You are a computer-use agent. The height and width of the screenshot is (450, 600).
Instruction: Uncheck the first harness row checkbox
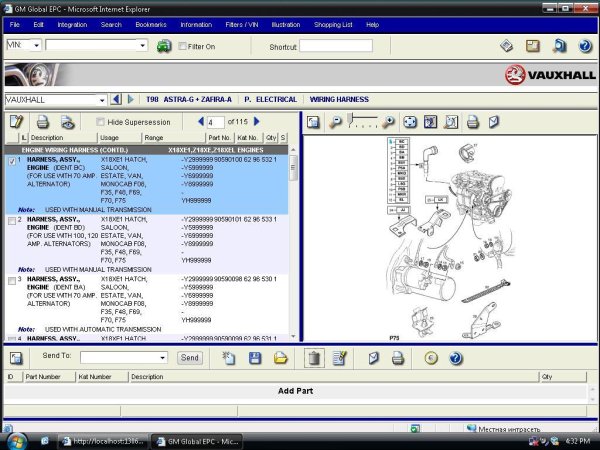coord(11,160)
